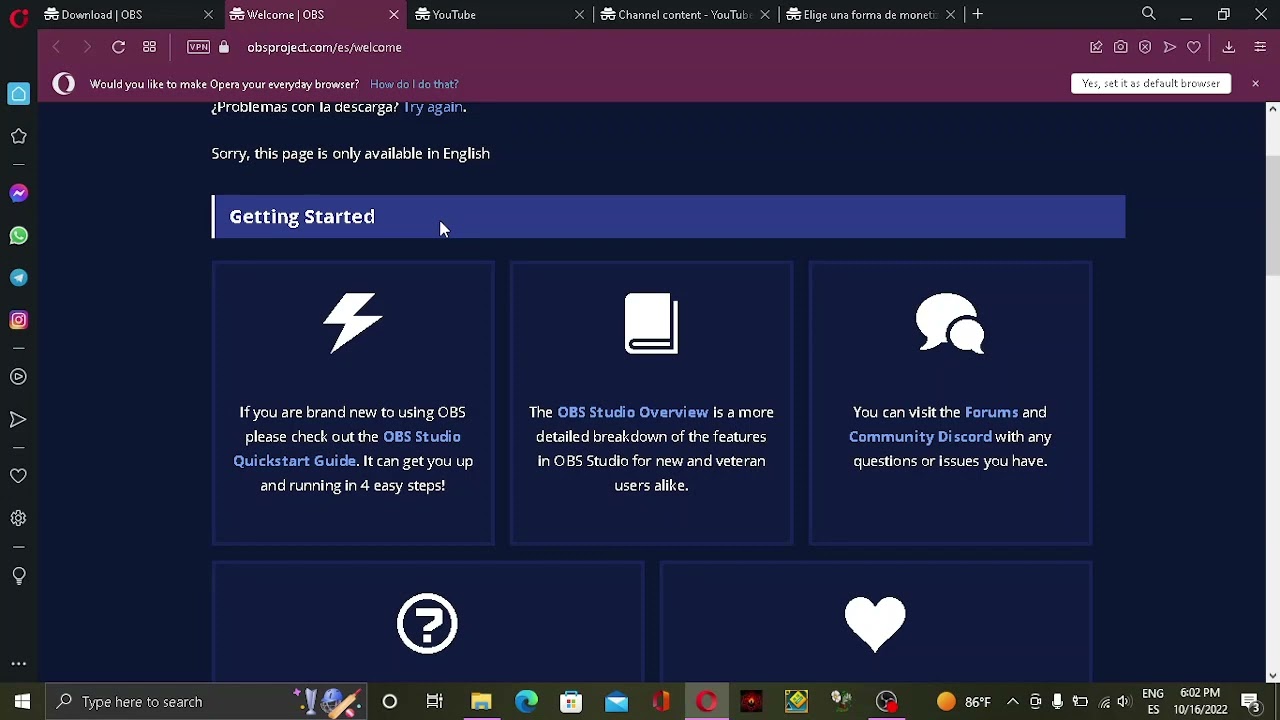Open My Flow in the sidebar

18,420
